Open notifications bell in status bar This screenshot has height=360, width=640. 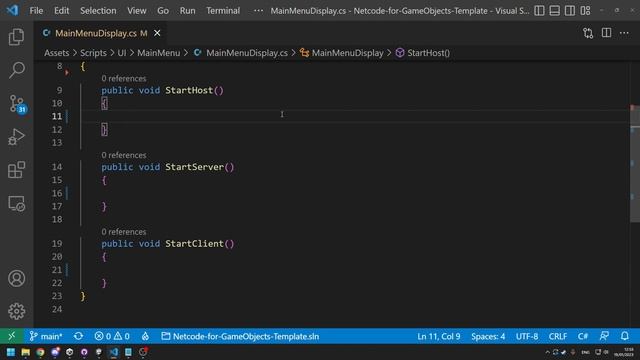click(624, 336)
